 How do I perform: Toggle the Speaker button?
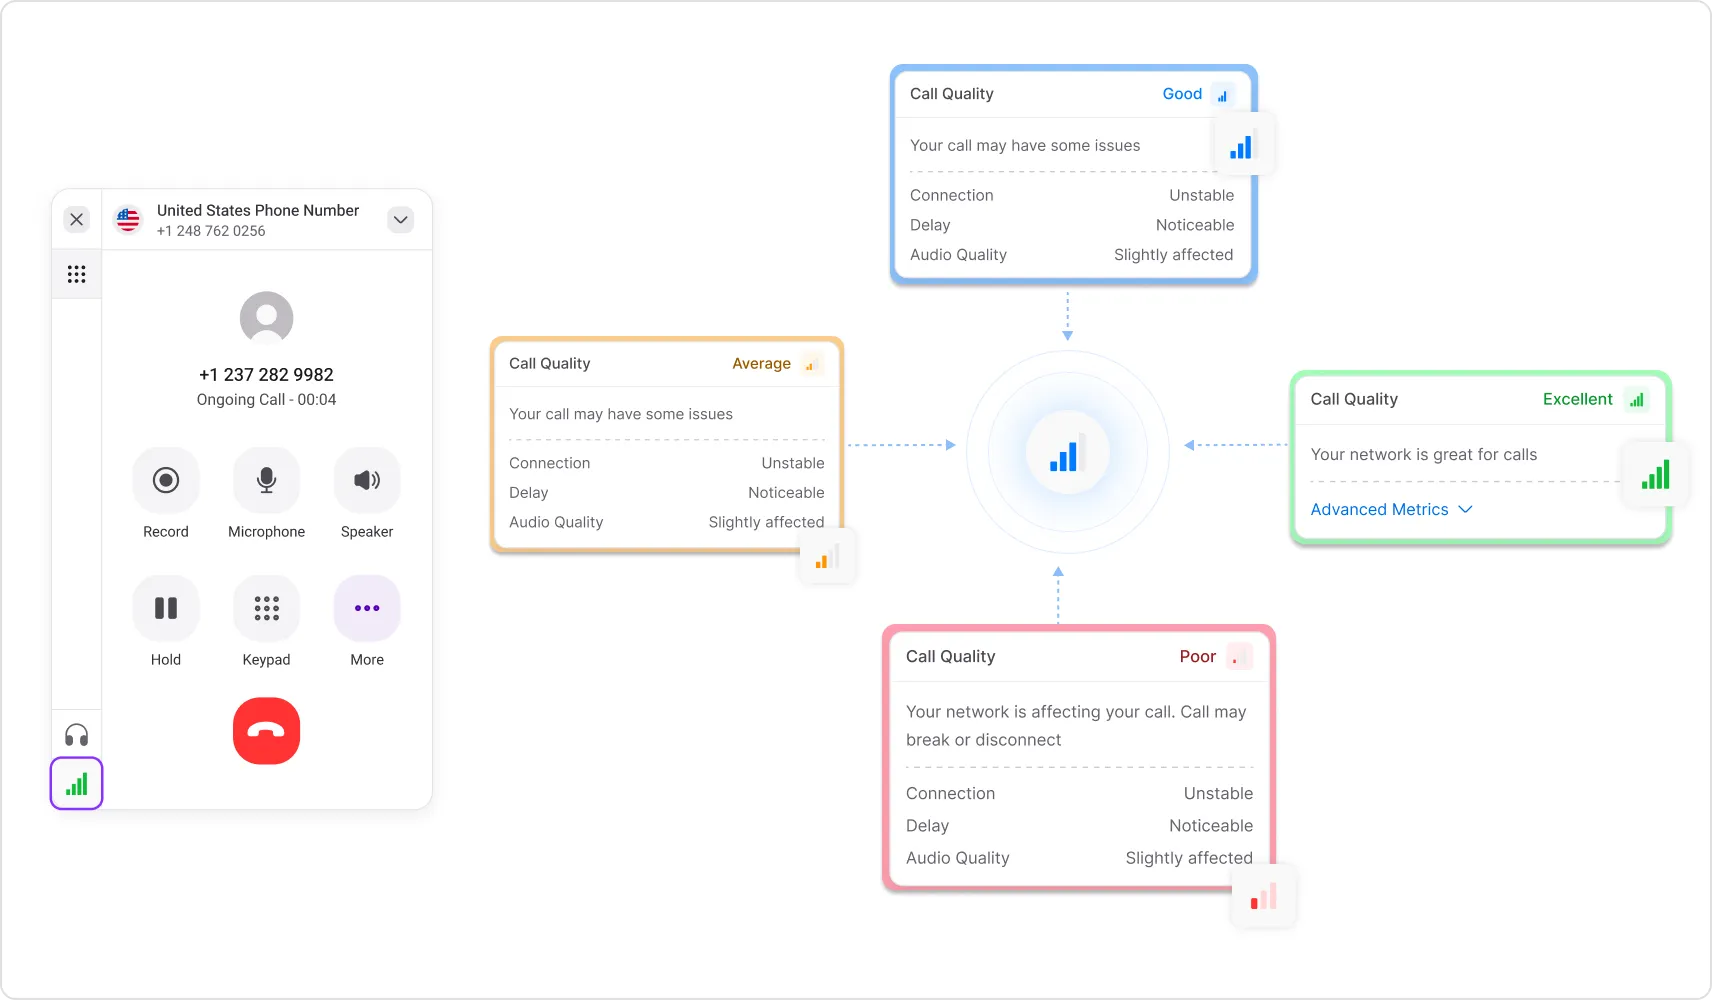pyautogui.click(x=367, y=480)
